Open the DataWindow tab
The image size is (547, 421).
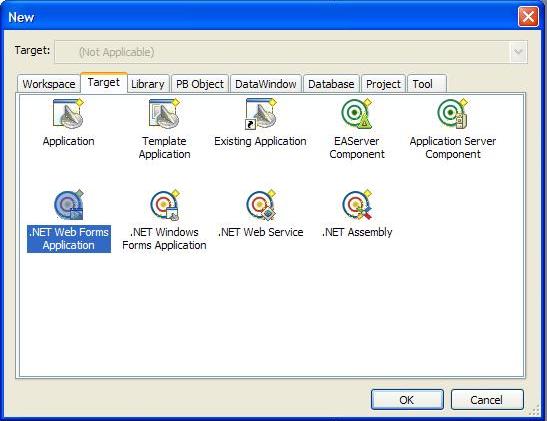[x=266, y=84]
